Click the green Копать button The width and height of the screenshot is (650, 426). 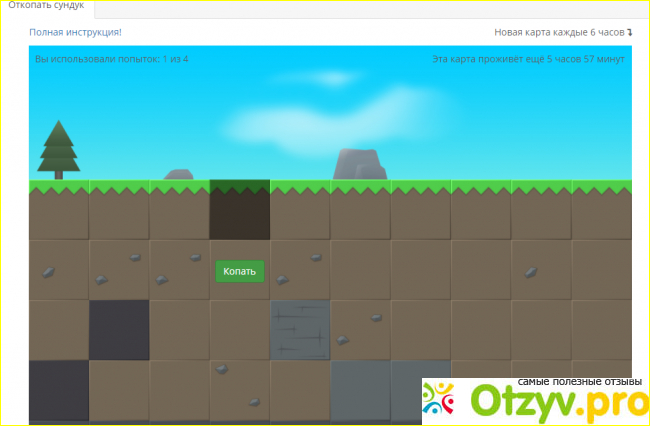click(x=240, y=271)
